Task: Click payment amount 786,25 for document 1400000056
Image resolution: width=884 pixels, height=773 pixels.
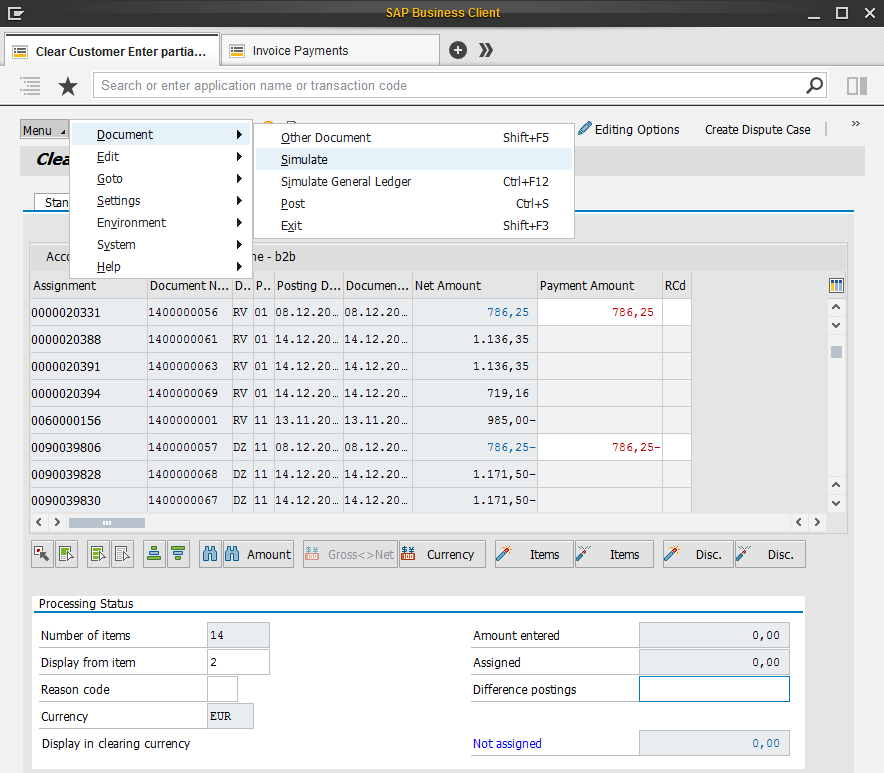Action: coord(600,312)
